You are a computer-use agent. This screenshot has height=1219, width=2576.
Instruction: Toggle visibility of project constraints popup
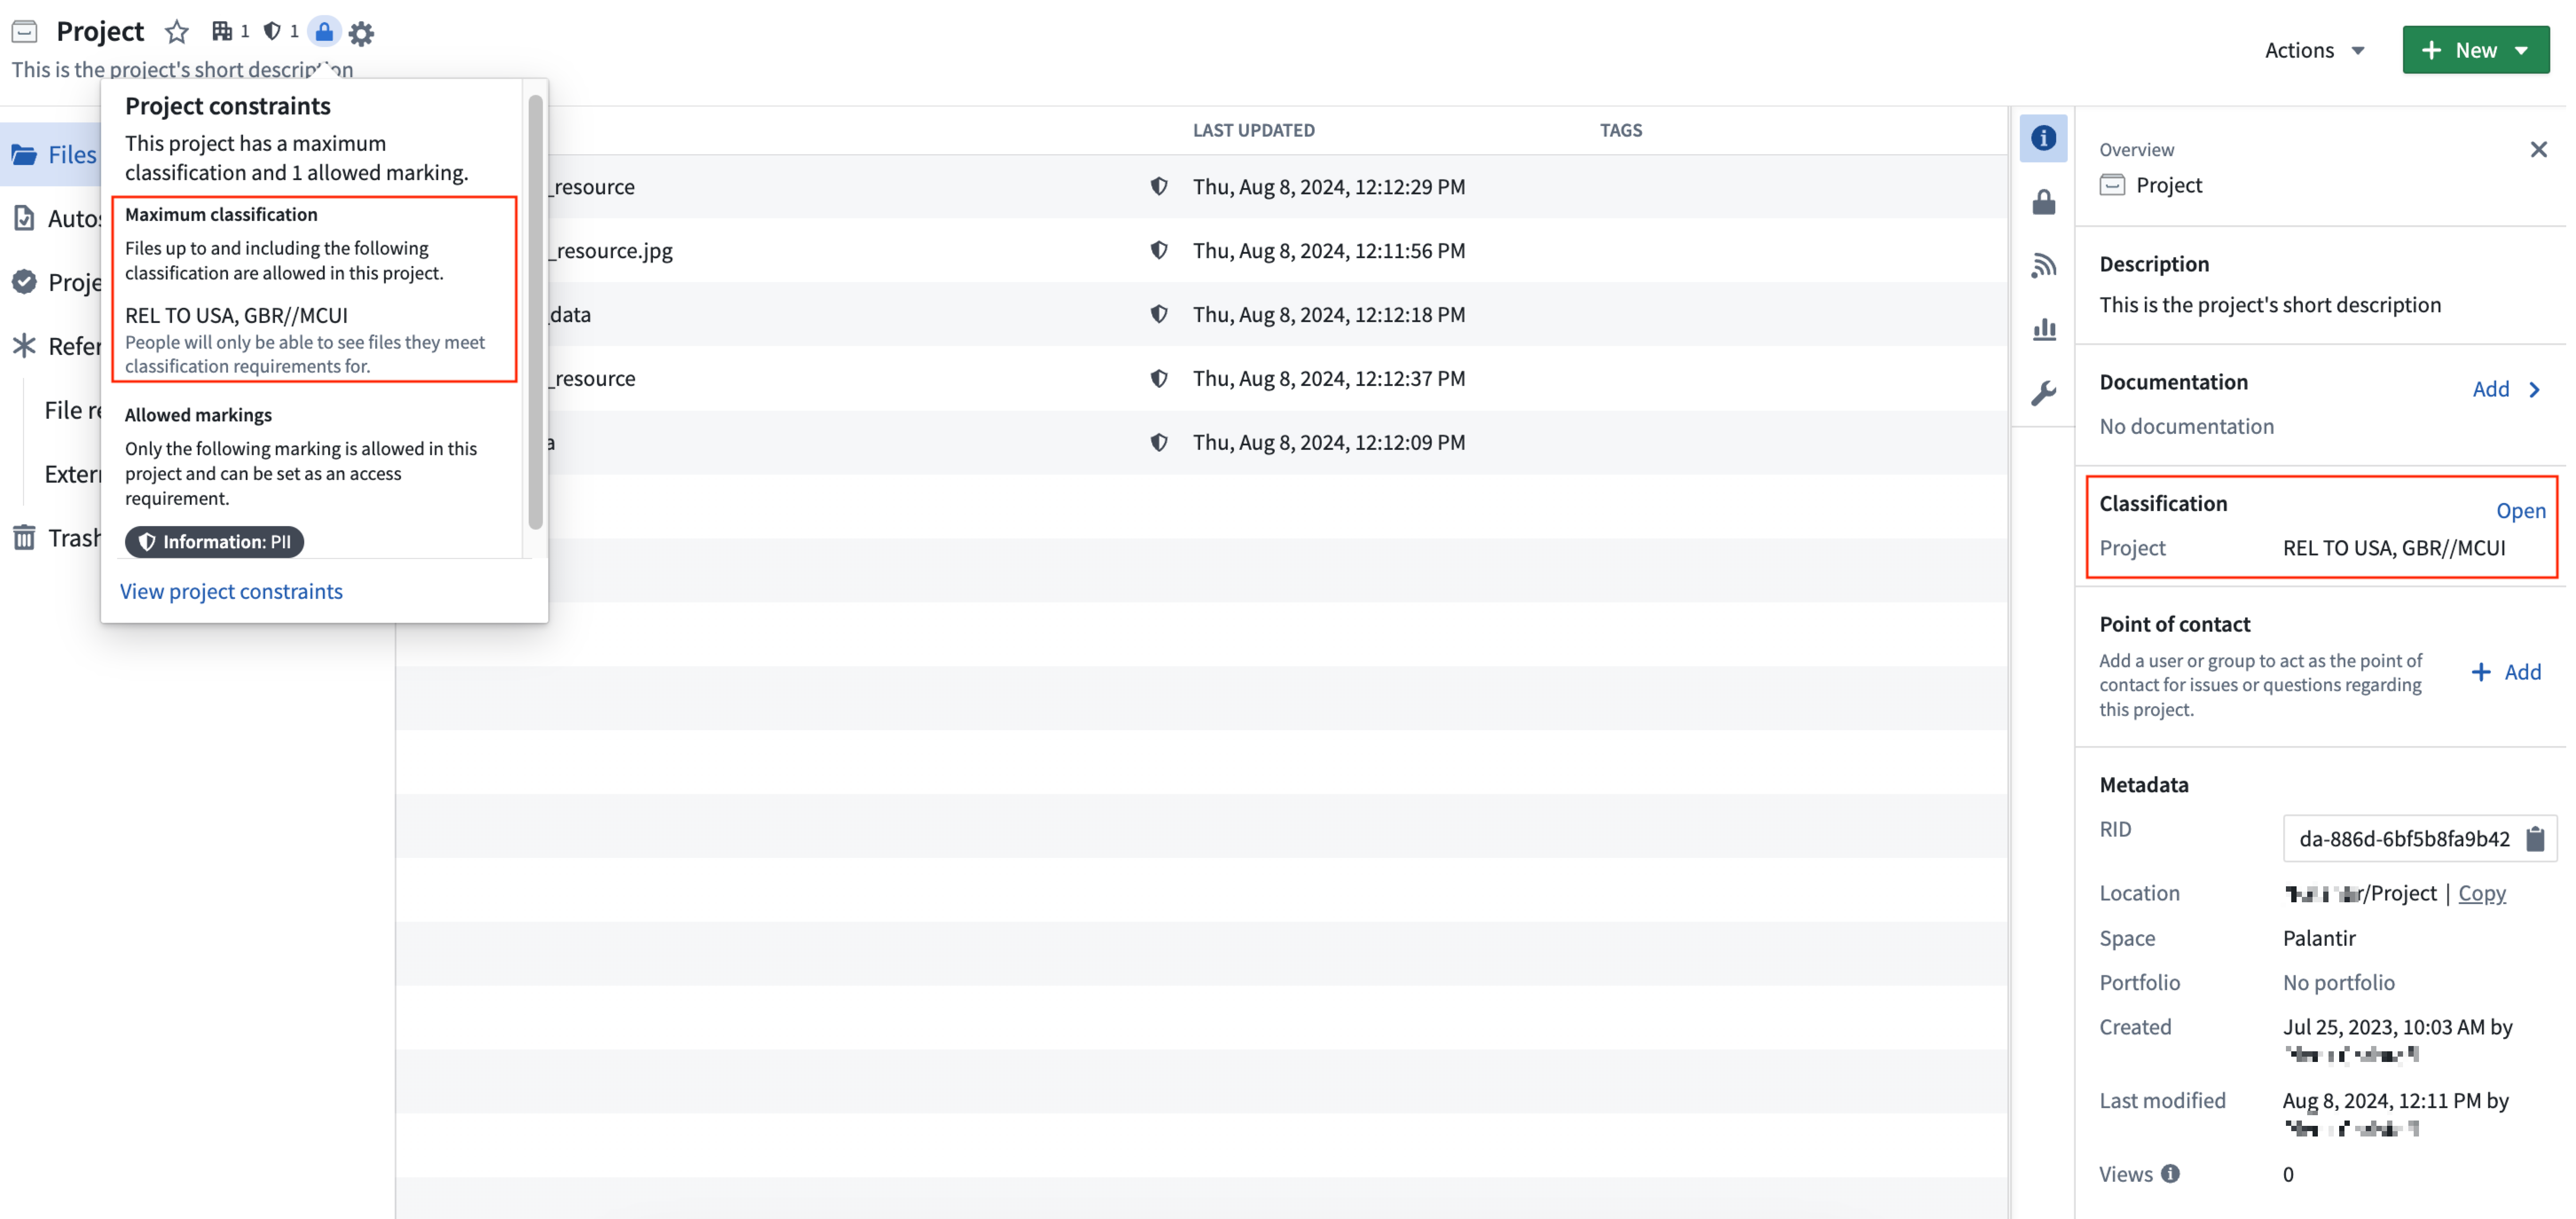click(x=324, y=31)
